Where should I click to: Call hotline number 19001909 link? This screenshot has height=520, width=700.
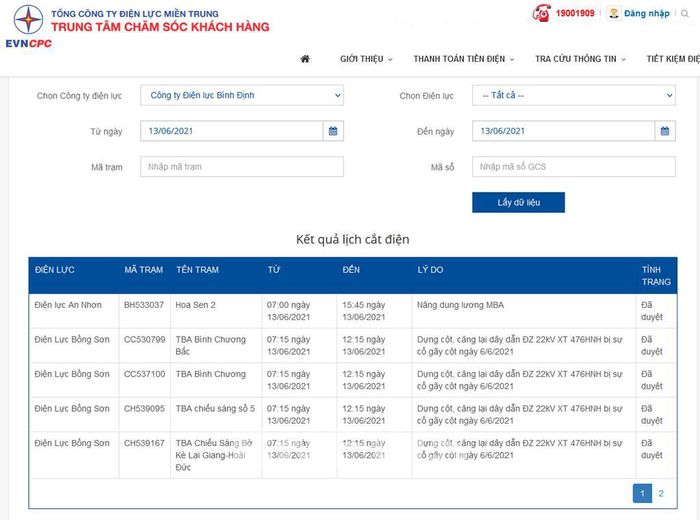575,13
